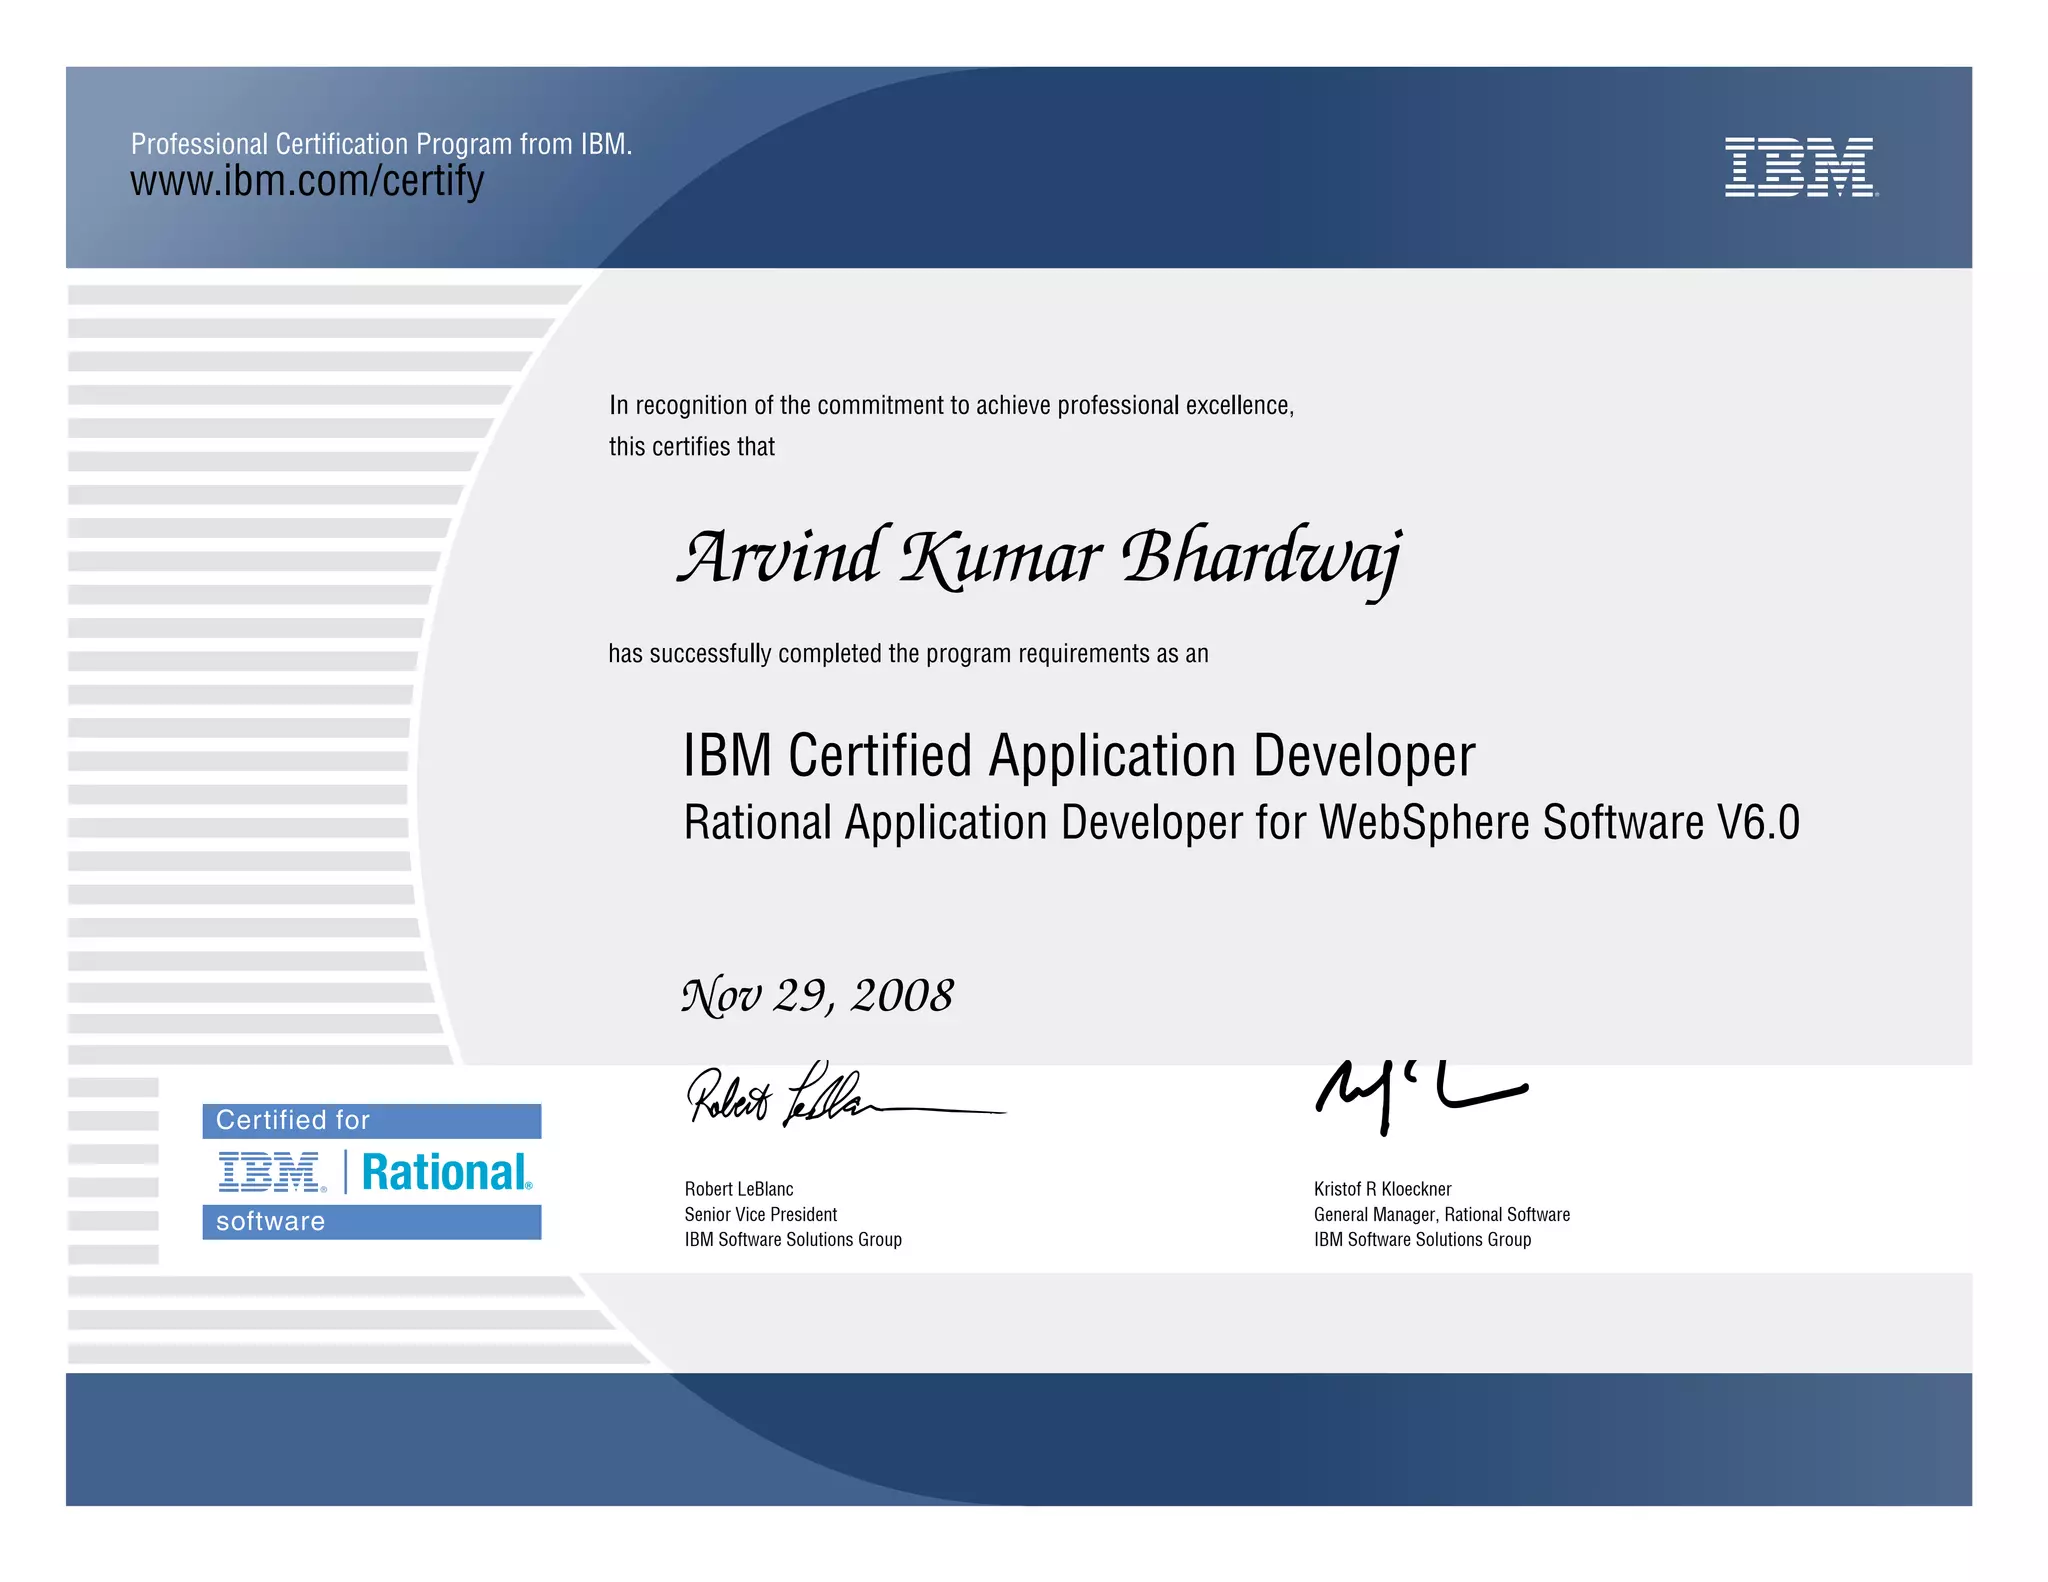Image resolution: width=2048 pixels, height=1582 pixels.
Task: Click the Rational Application Developer subtitle line
Action: (x=1241, y=823)
